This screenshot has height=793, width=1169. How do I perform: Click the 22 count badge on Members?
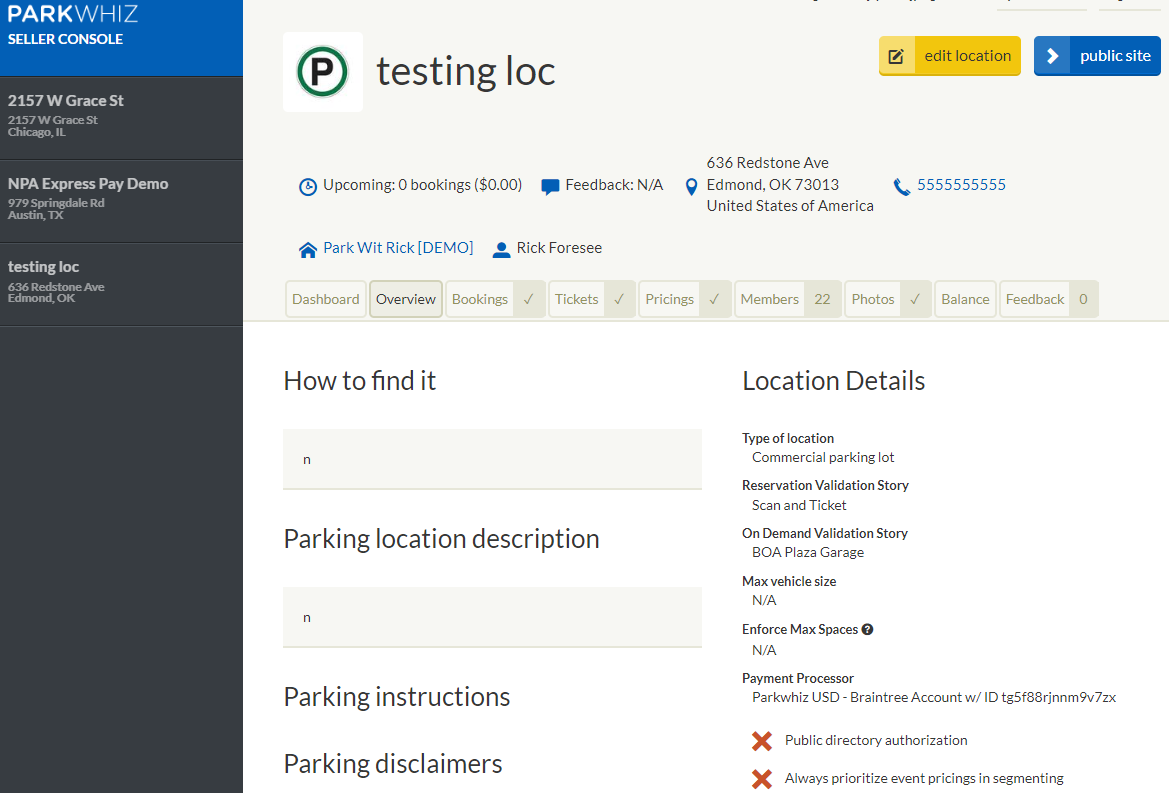coord(822,299)
